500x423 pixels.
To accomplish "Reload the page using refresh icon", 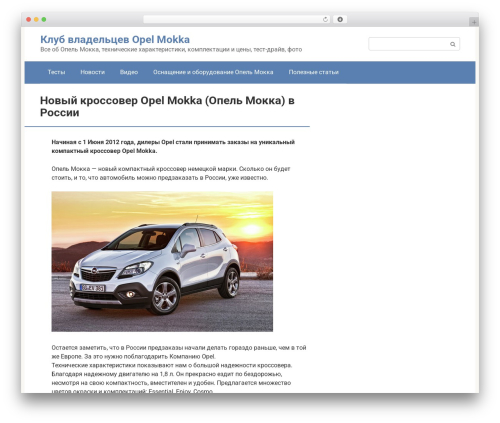I will (325, 19).
